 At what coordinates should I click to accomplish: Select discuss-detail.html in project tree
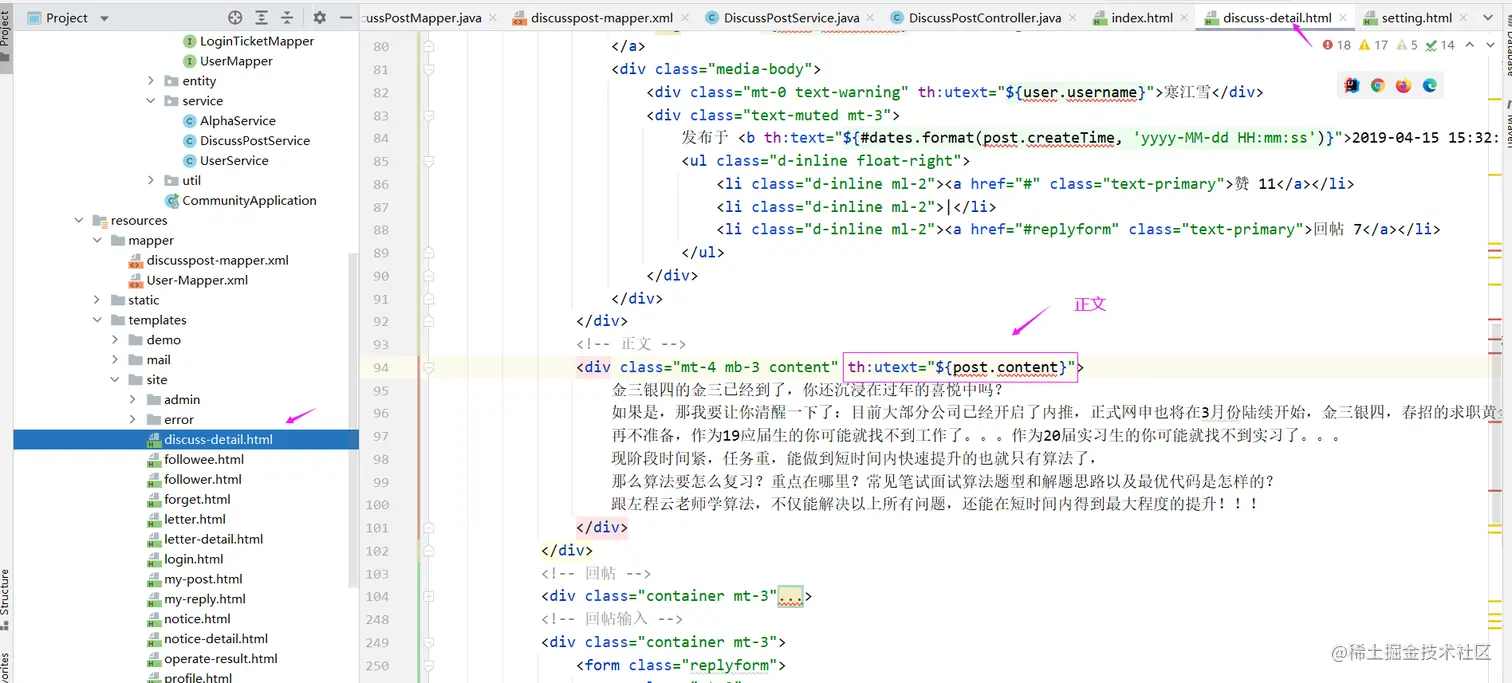coord(218,440)
